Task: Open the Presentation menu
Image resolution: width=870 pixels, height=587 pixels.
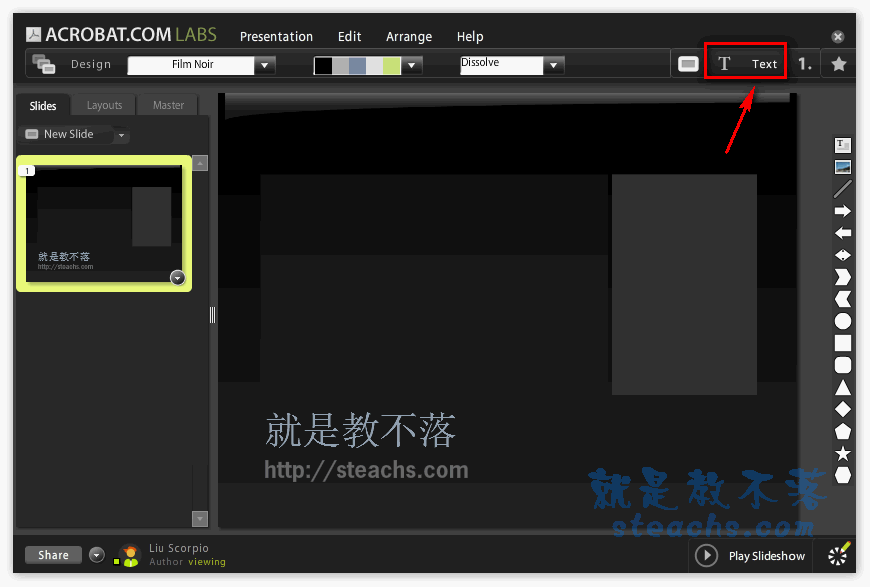Action: [x=276, y=37]
